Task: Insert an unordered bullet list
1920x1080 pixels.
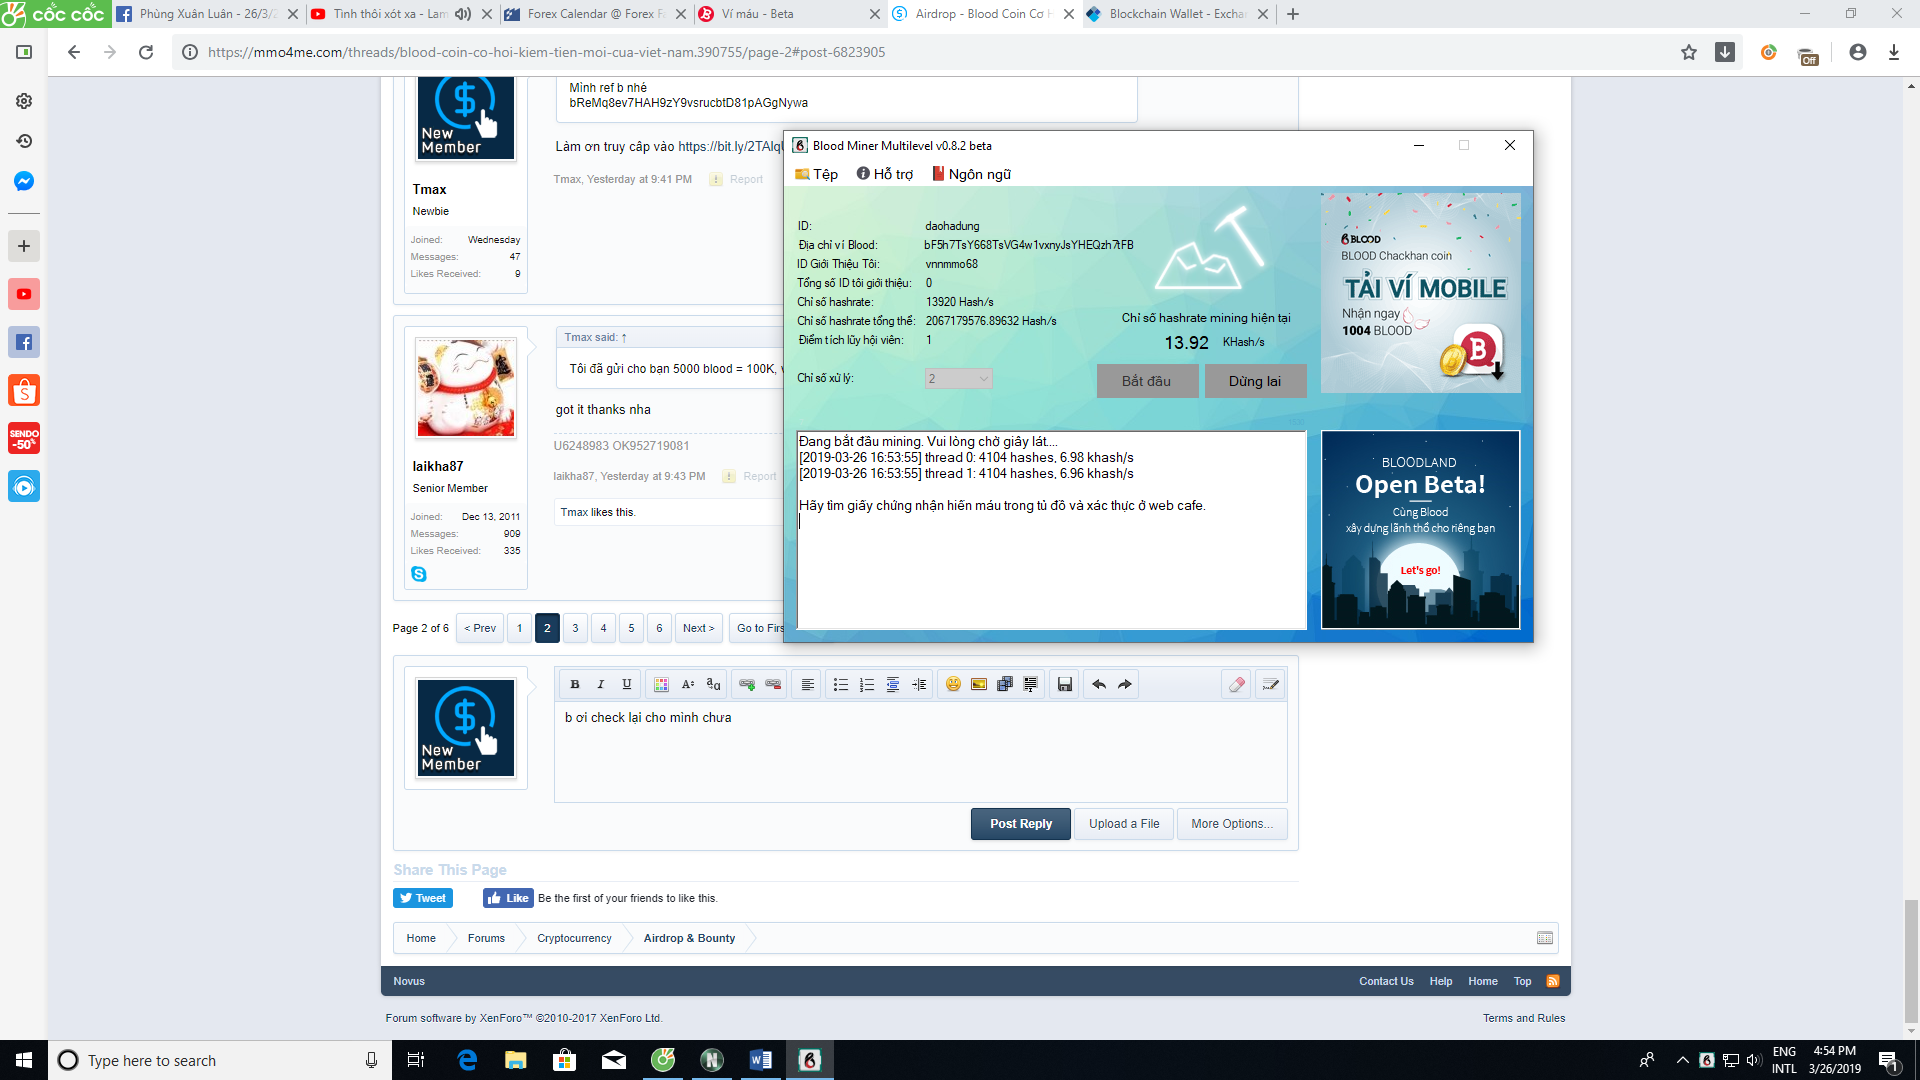Action: pyautogui.click(x=841, y=685)
